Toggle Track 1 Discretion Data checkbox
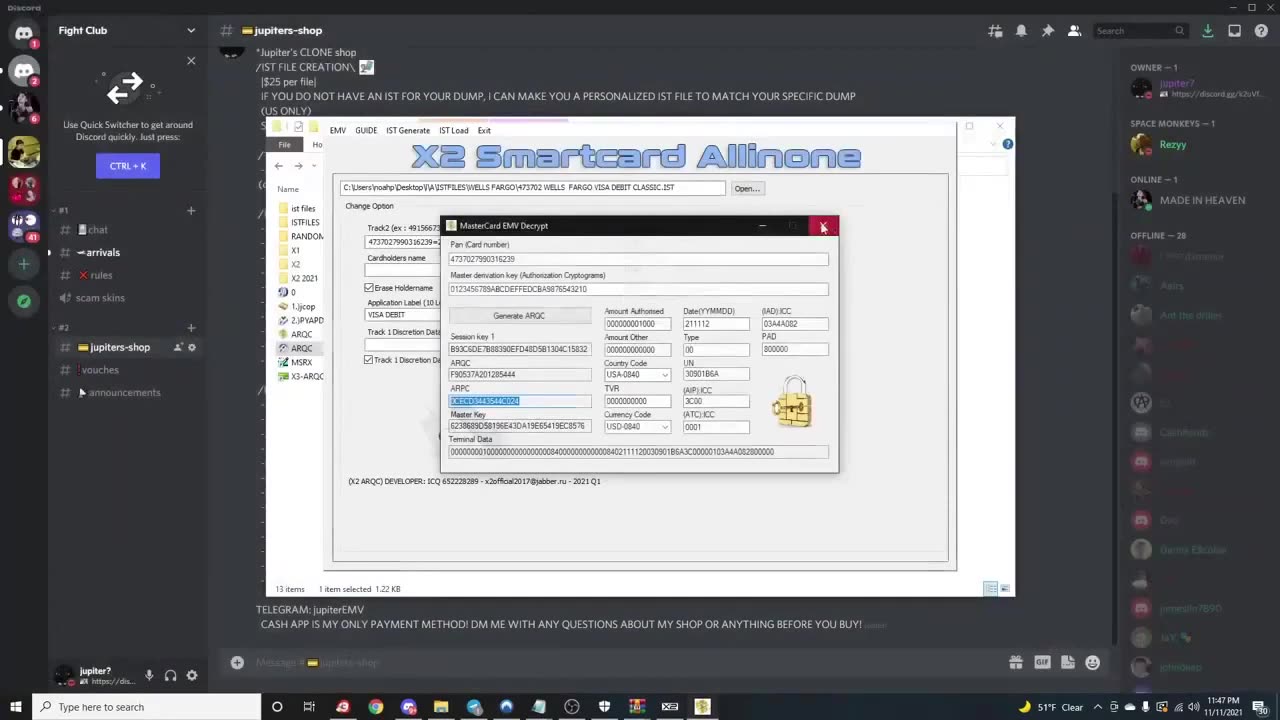This screenshot has height=720, width=1280. (x=369, y=360)
